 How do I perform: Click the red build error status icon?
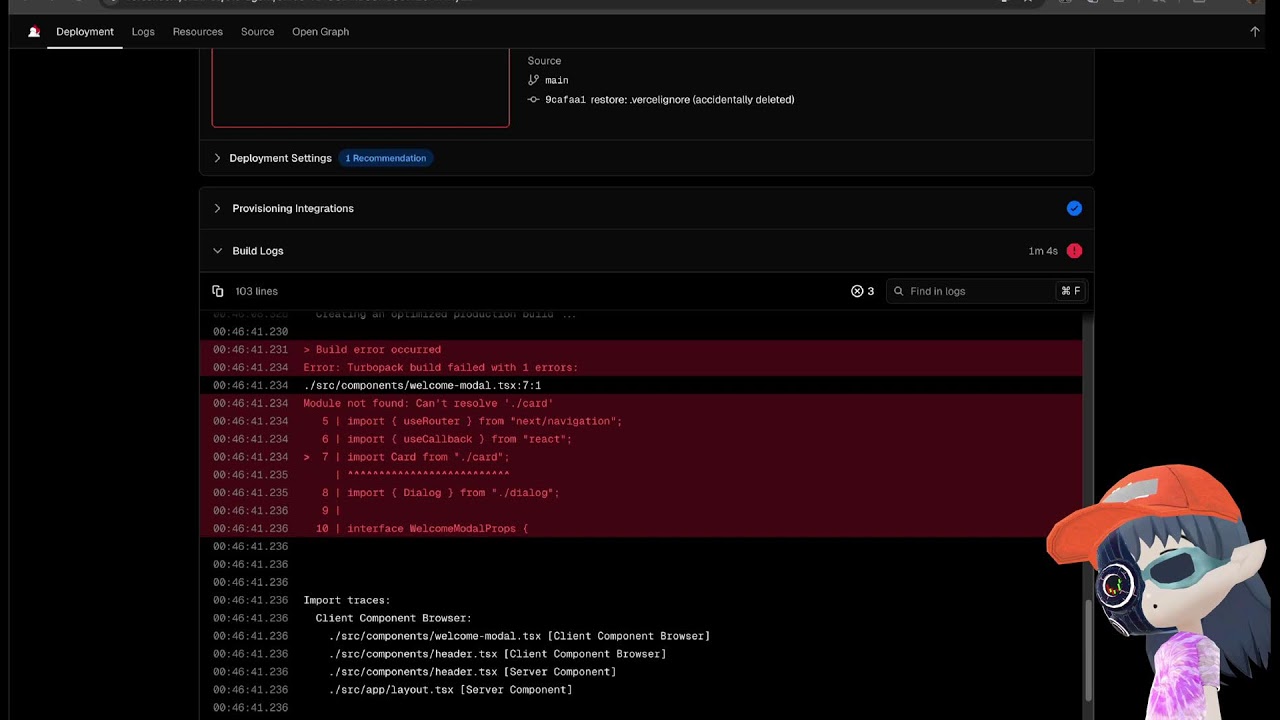point(1074,251)
